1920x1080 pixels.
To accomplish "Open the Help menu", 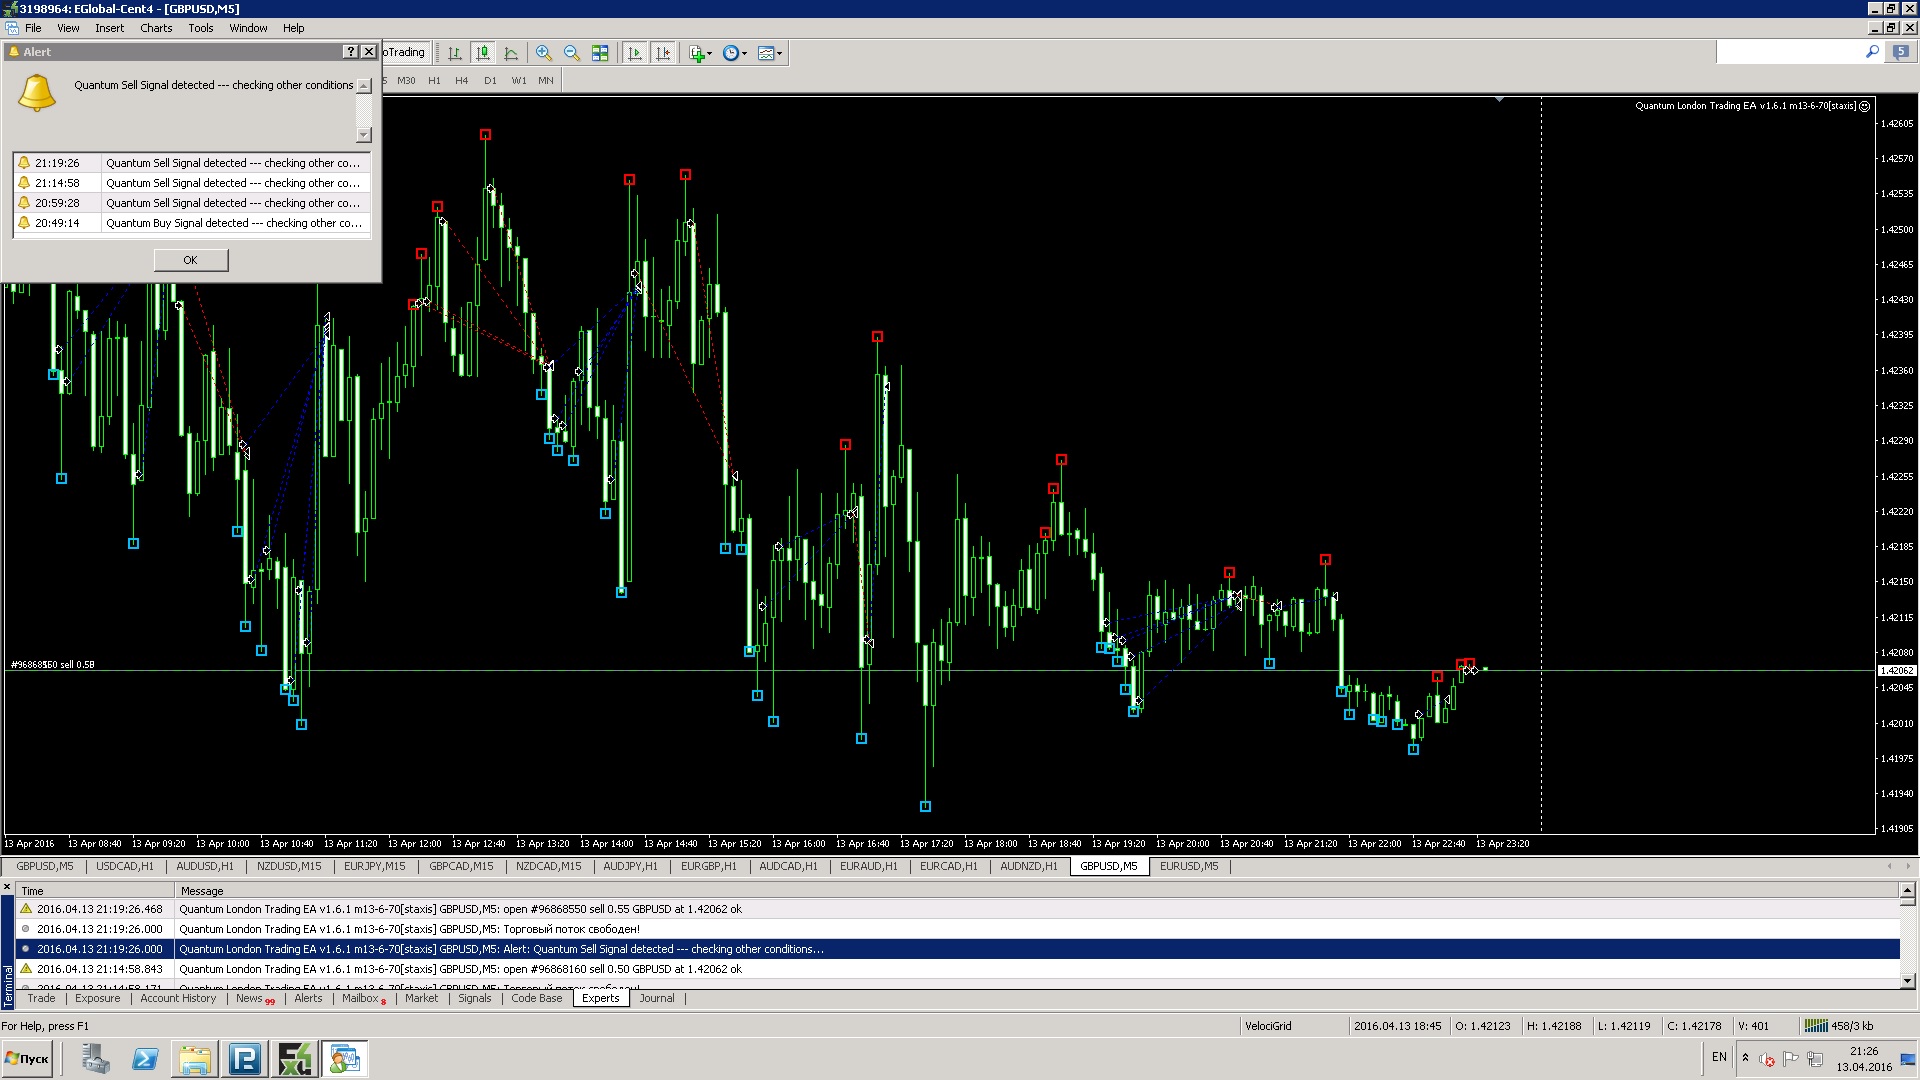I will (293, 28).
